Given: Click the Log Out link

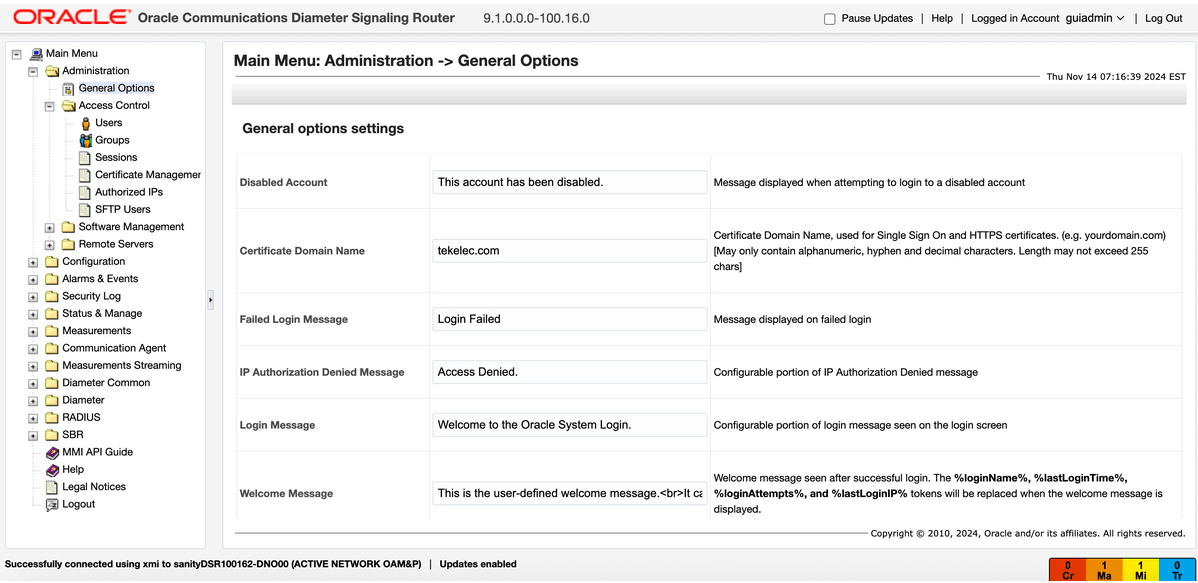Looking at the screenshot, I should point(1164,18).
